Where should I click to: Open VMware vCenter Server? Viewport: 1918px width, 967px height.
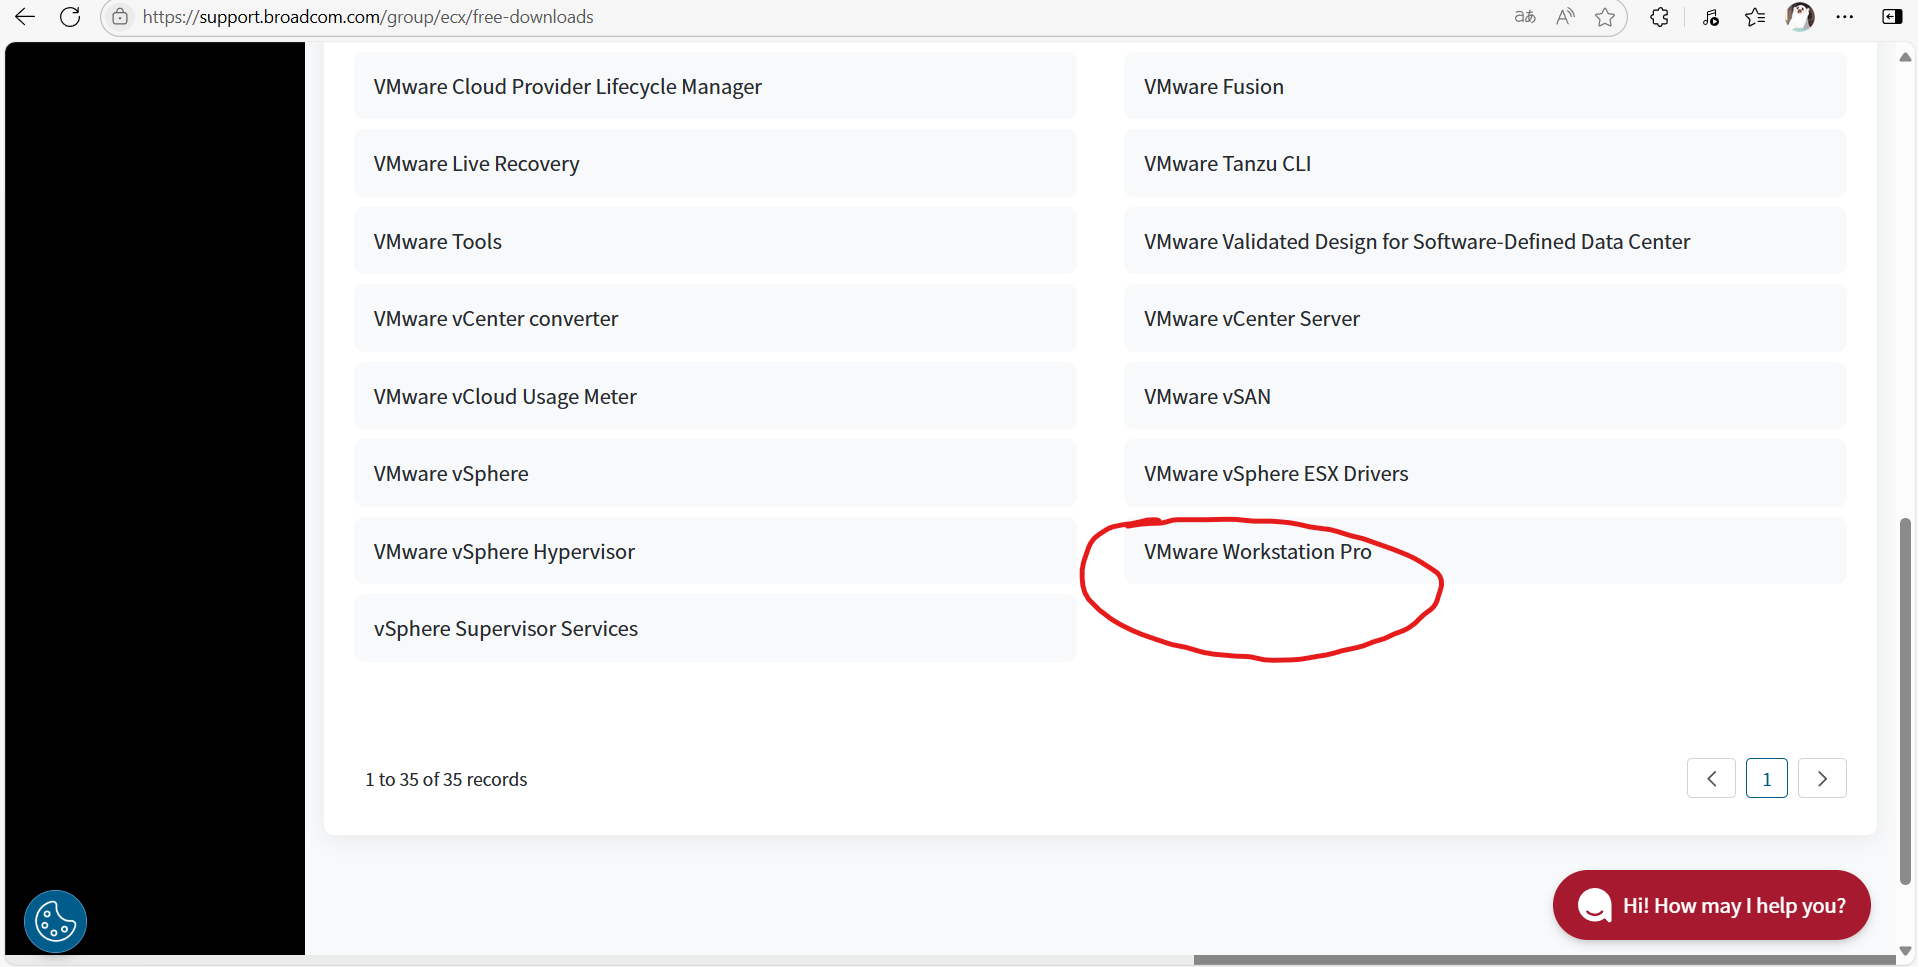[1485, 319]
